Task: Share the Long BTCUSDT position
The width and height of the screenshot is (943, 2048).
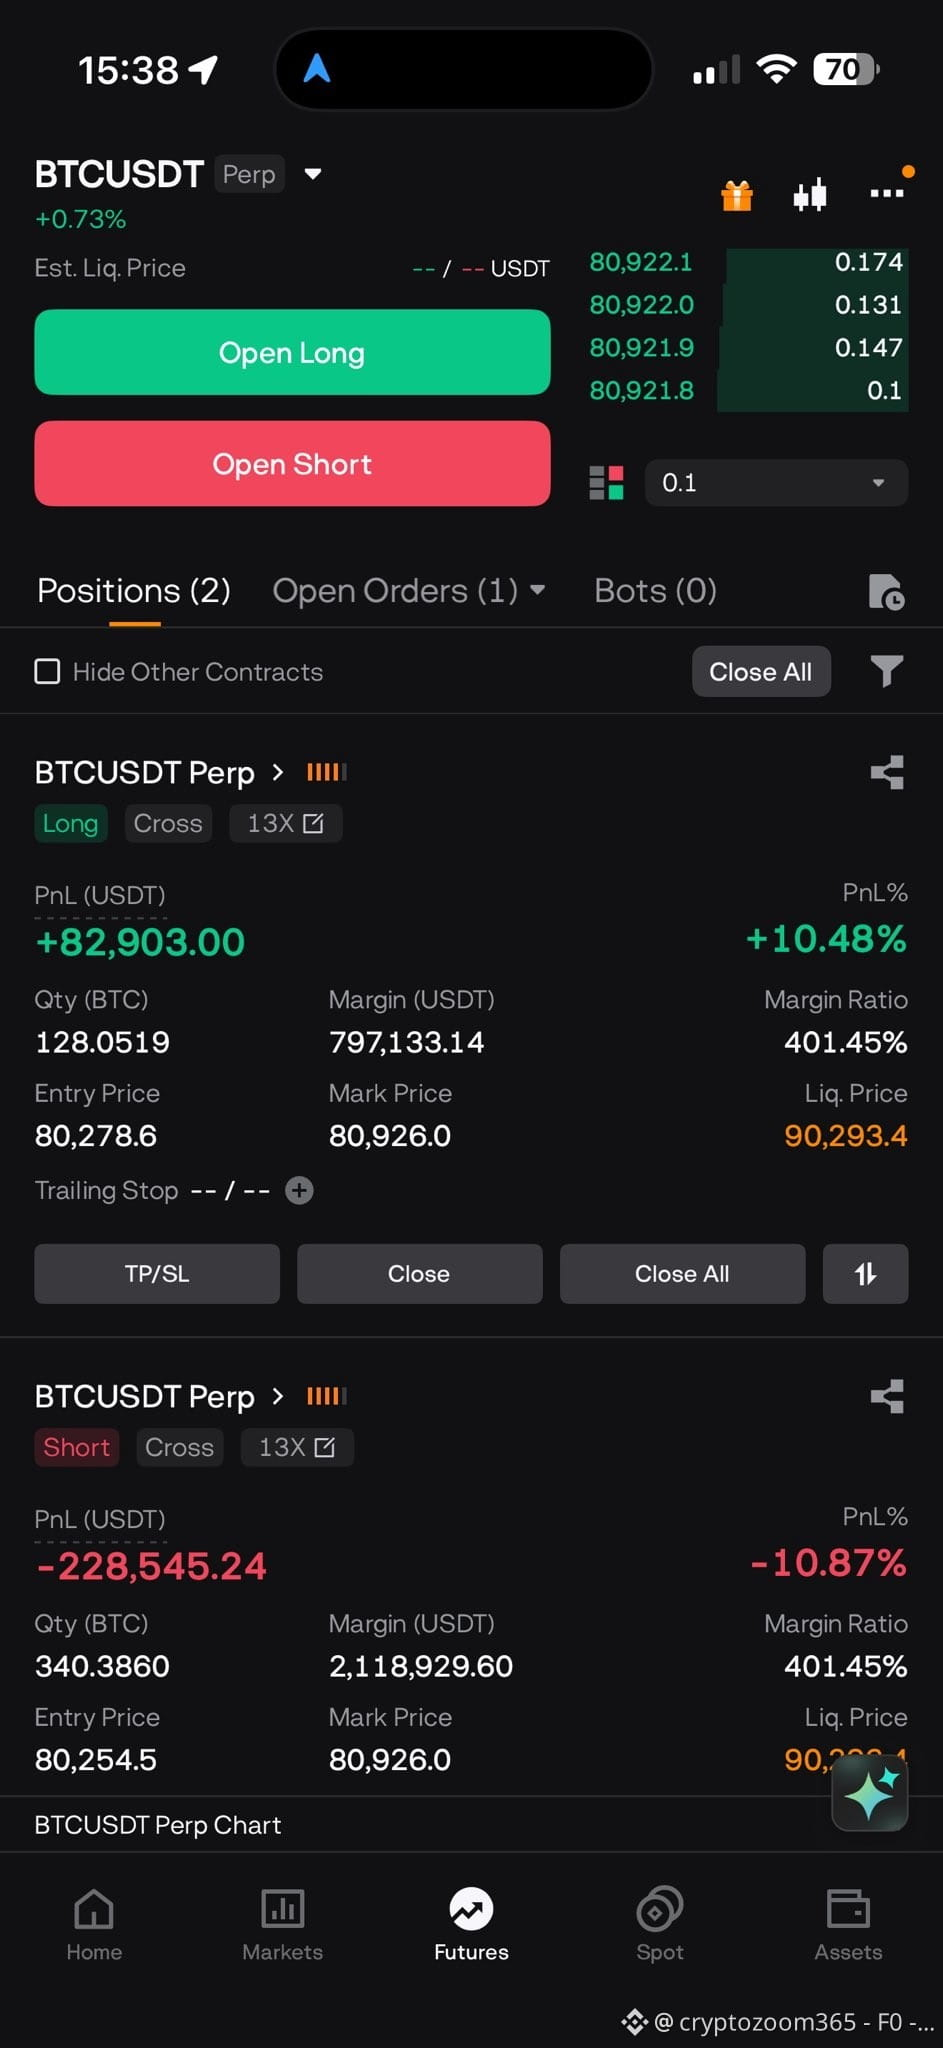Action: (x=887, y=772)
